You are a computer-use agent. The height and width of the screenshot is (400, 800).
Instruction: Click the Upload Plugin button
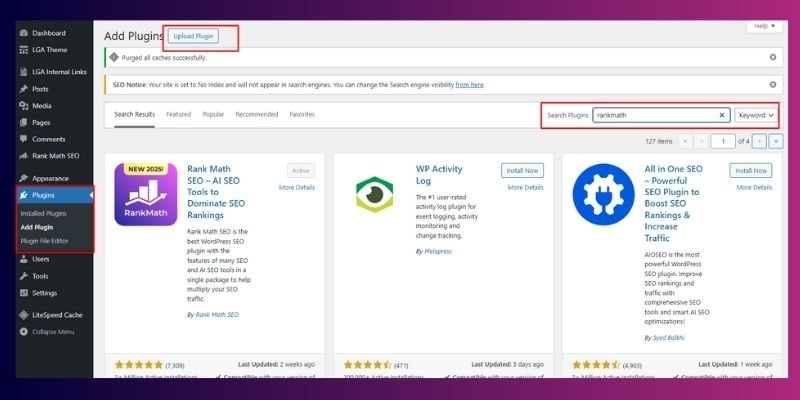[193, 36]
